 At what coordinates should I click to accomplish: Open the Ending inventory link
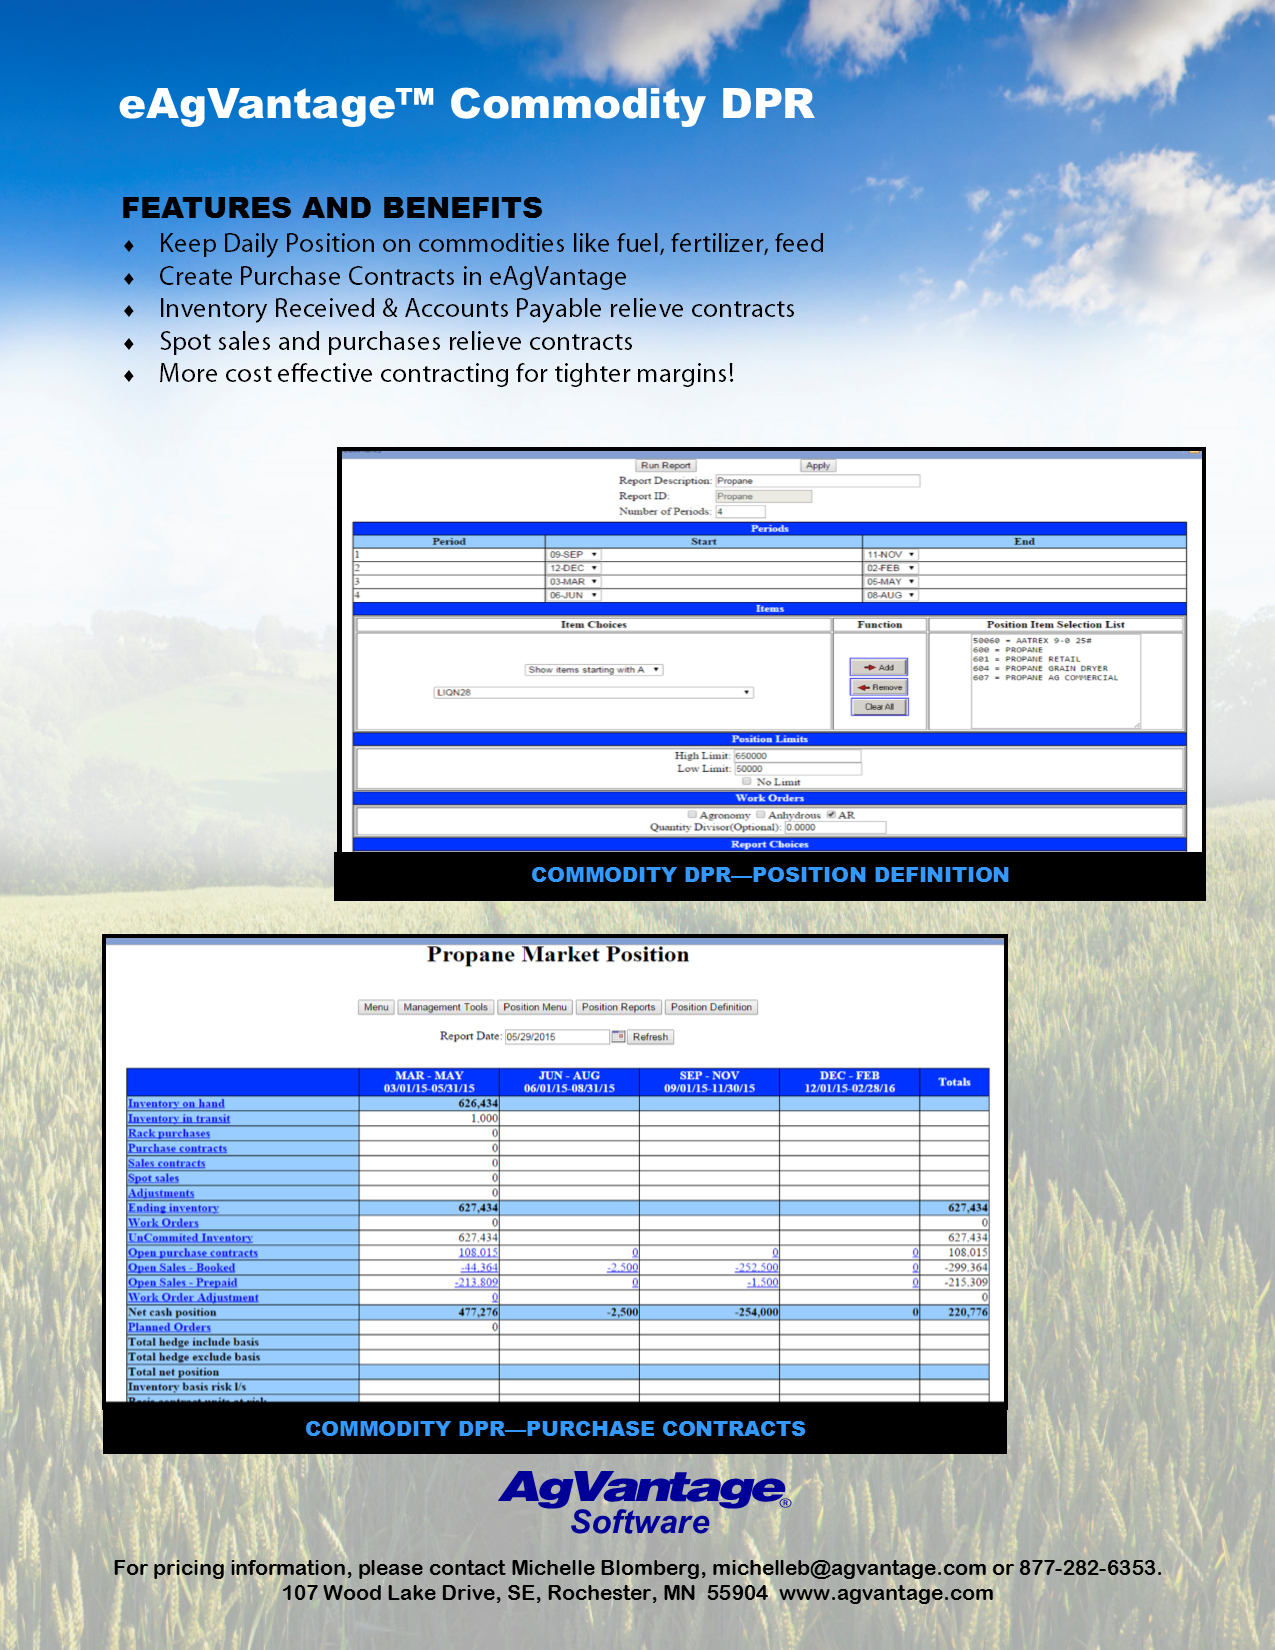173,1208
